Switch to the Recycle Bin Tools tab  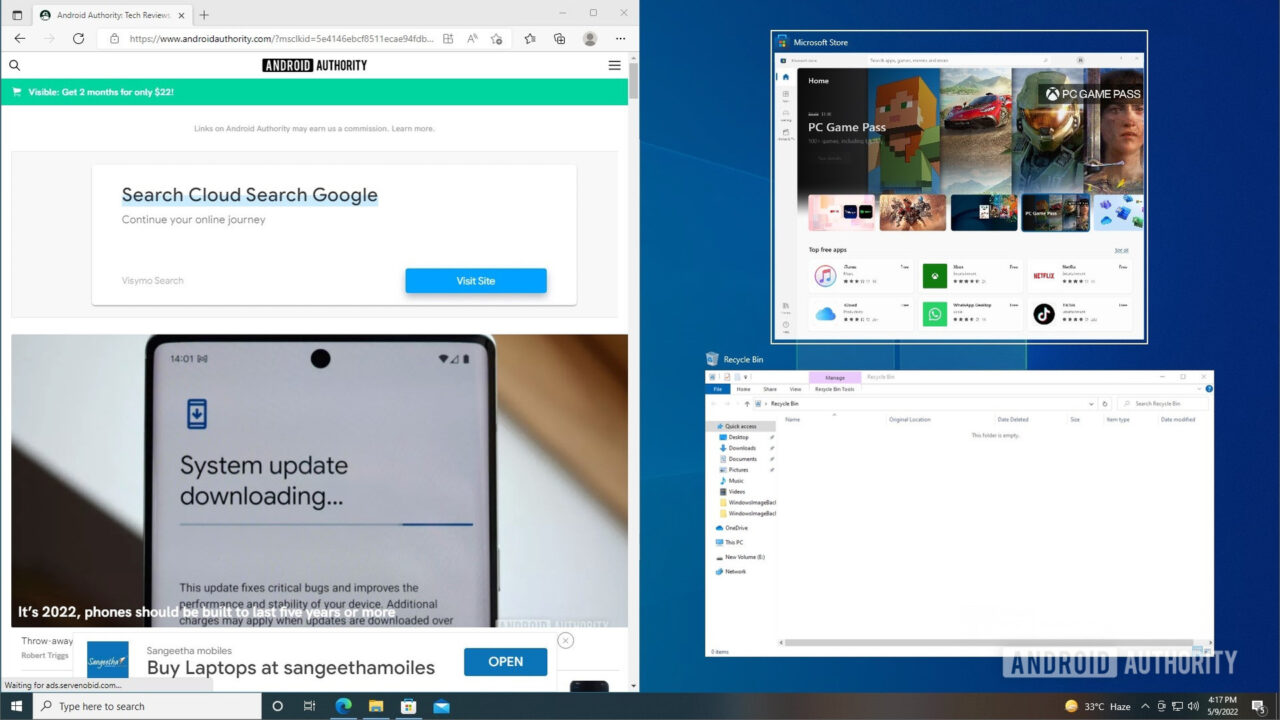click(x=835, y=389)
